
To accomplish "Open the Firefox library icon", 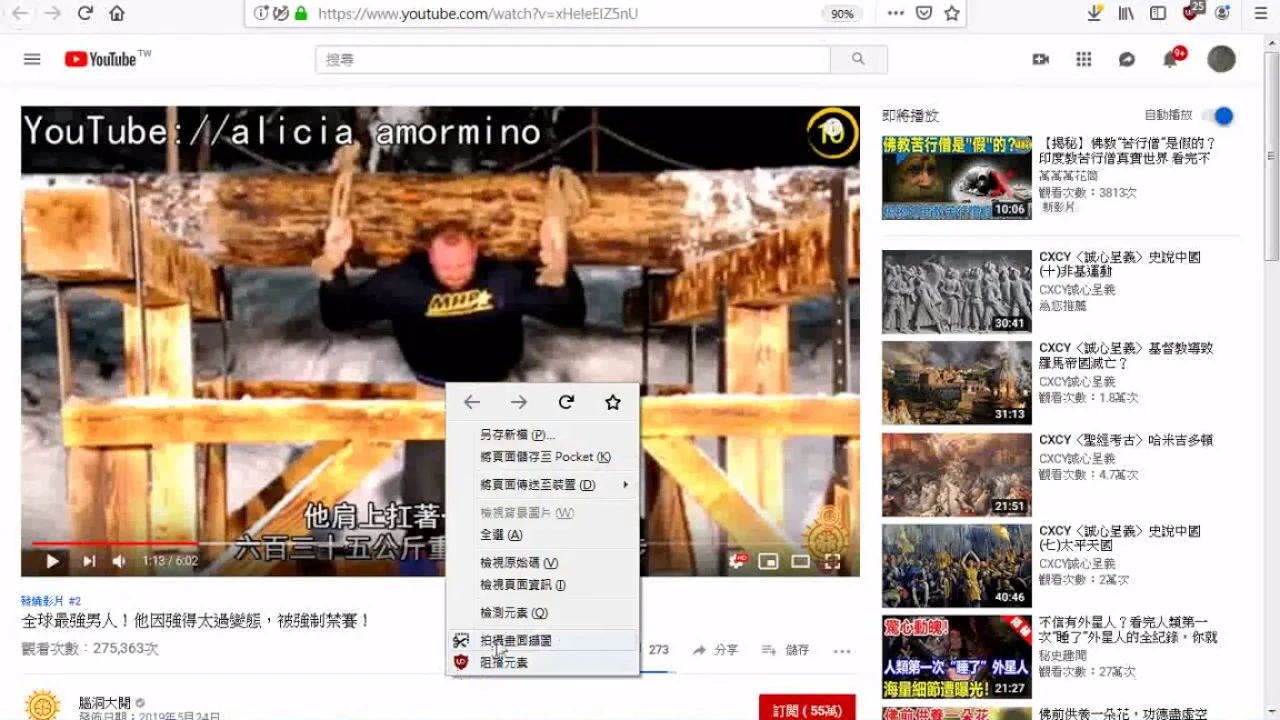I will point(1126,13).
